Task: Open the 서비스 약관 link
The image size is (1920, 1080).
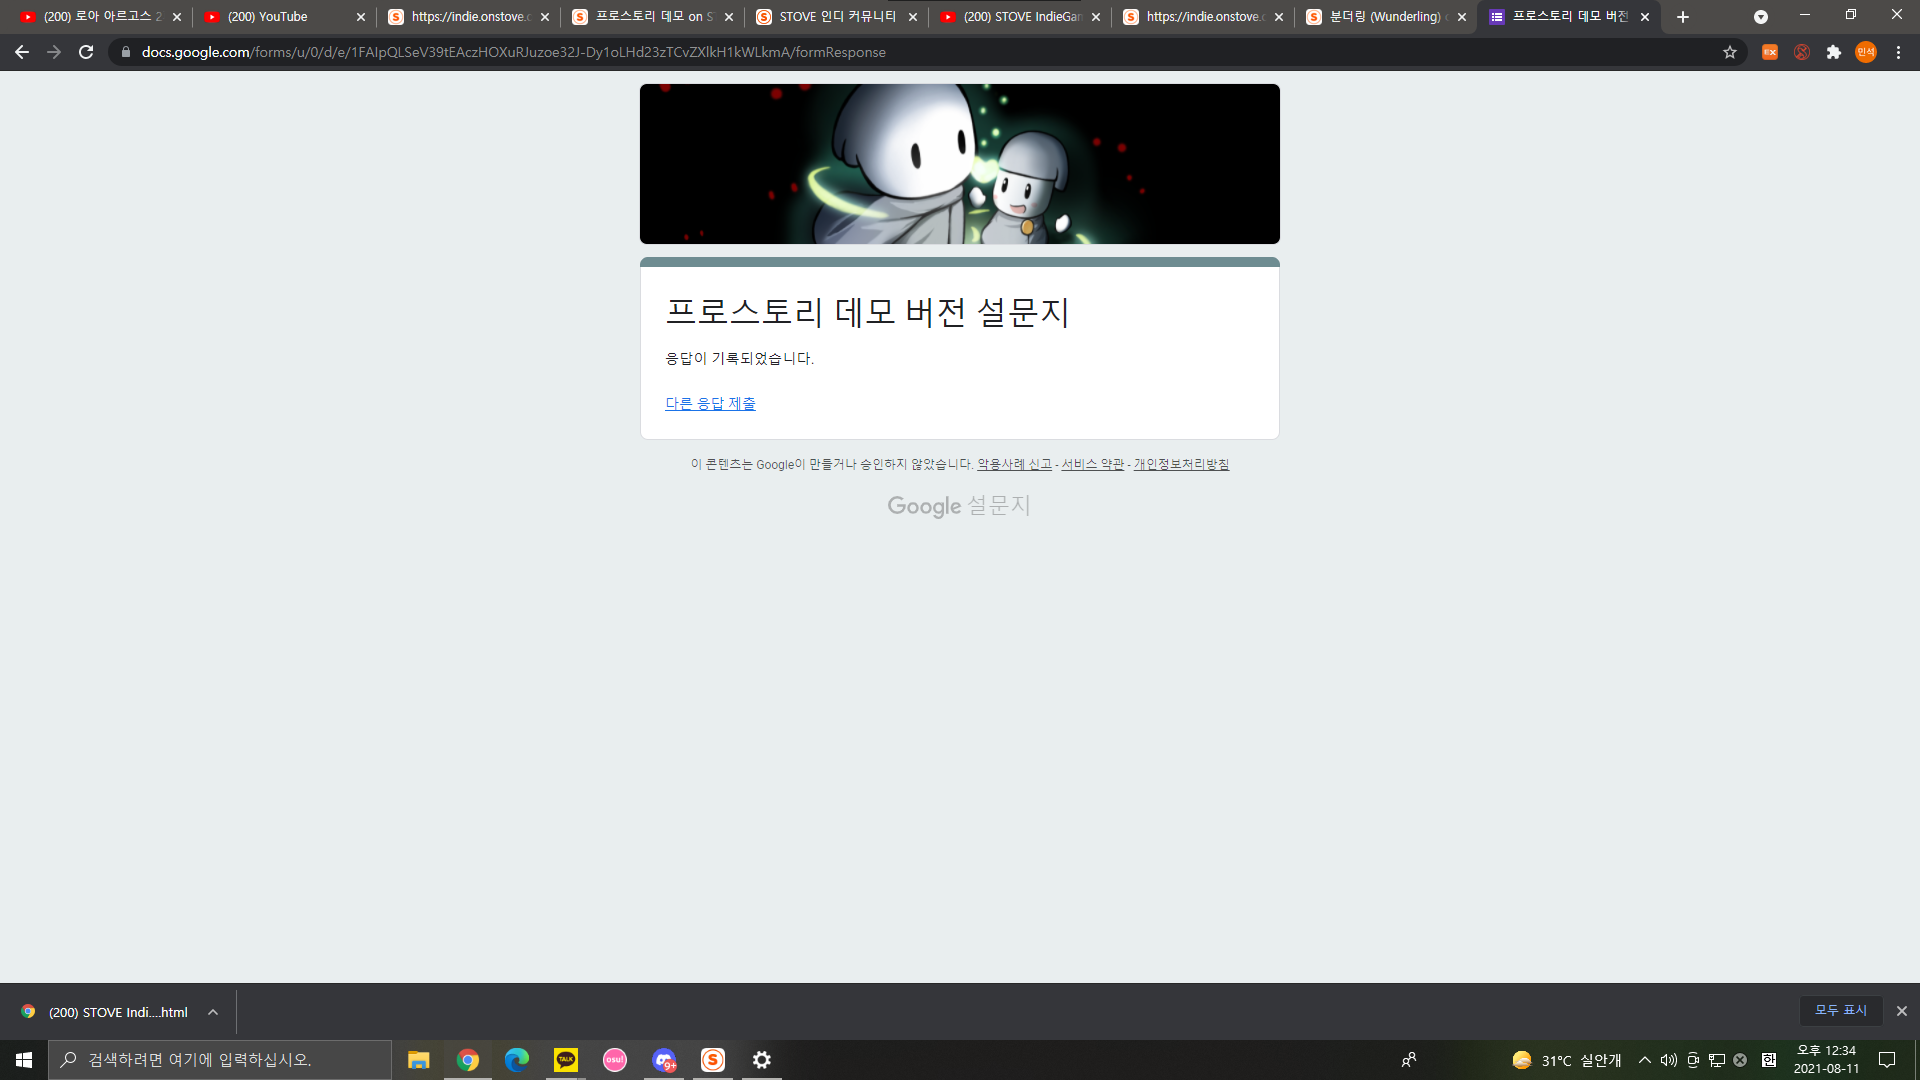Action: tap(1092, 464)
